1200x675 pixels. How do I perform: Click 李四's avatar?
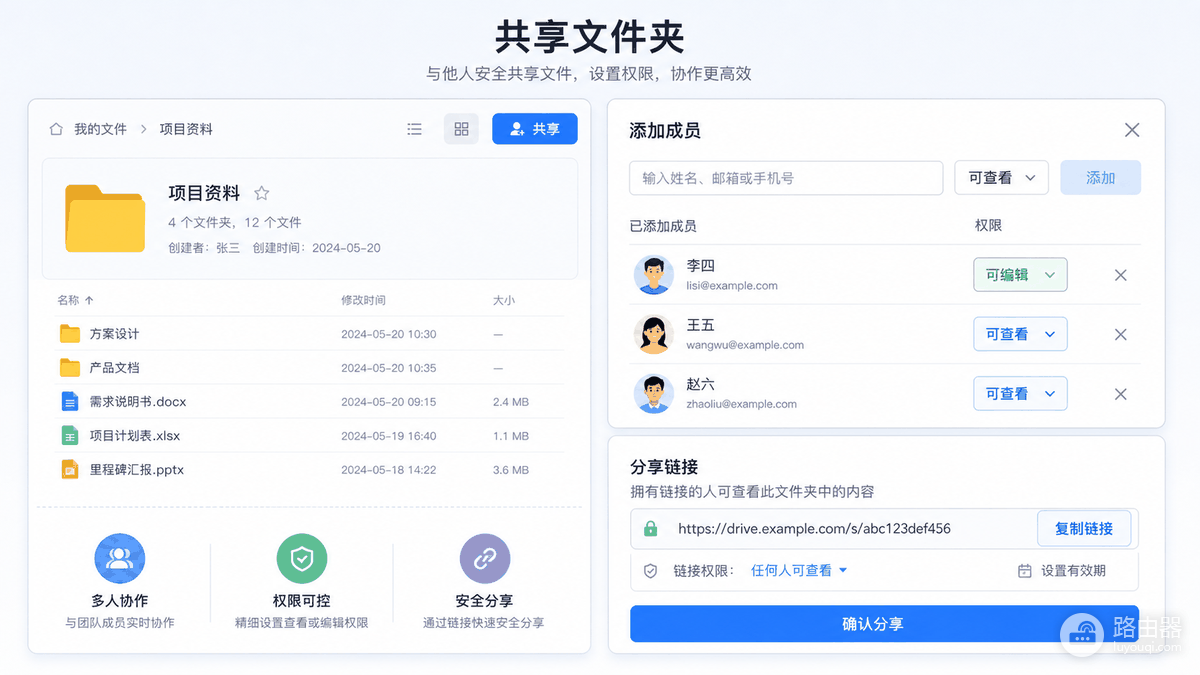654,275
